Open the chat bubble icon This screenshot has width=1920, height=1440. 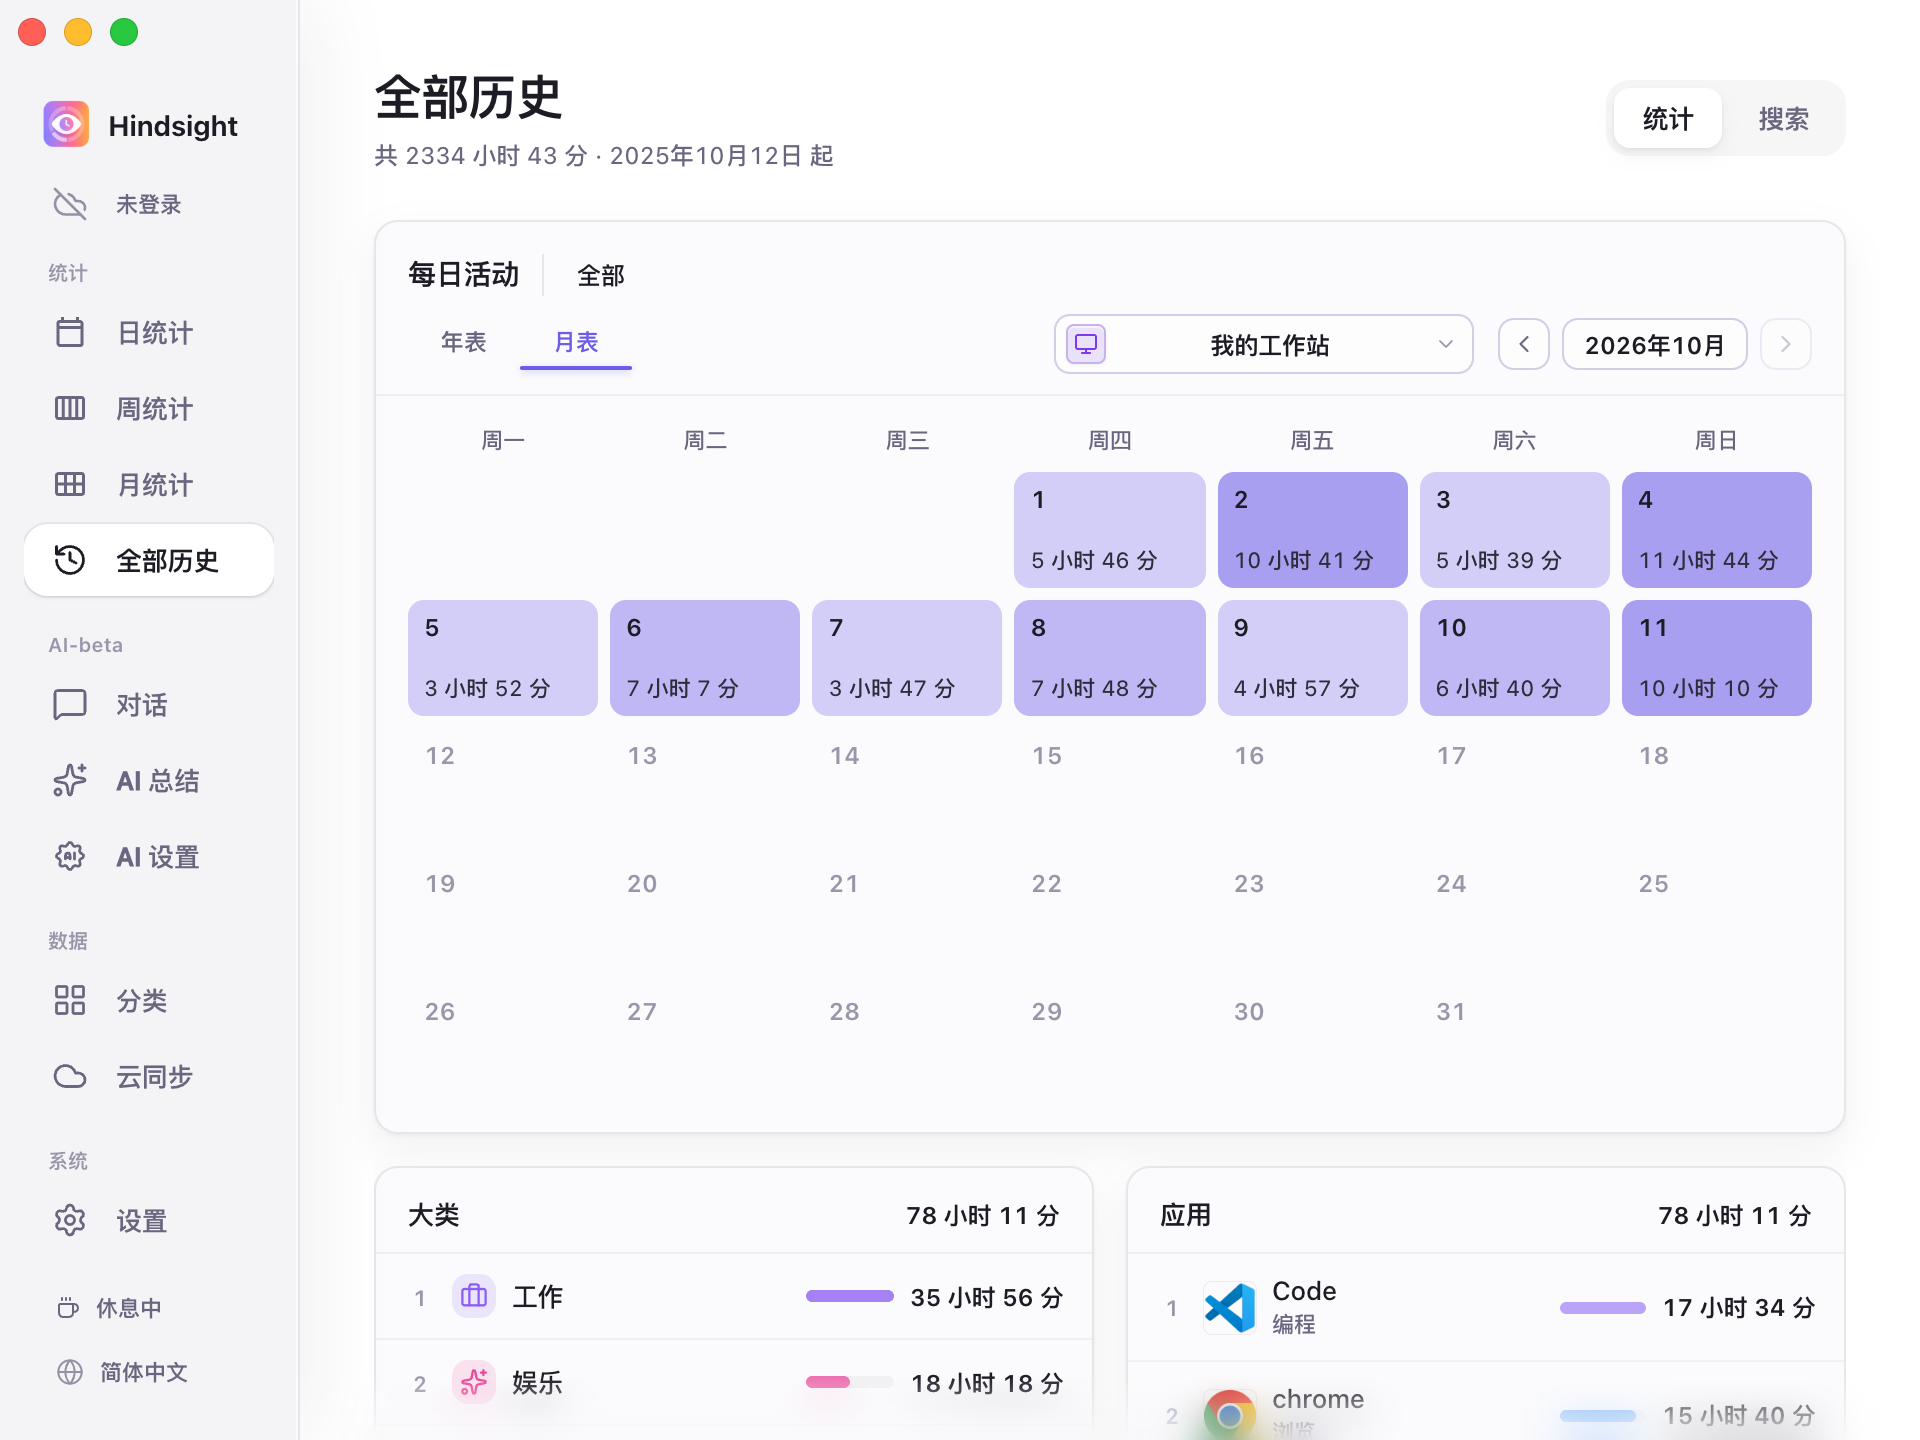coord(70,704)
